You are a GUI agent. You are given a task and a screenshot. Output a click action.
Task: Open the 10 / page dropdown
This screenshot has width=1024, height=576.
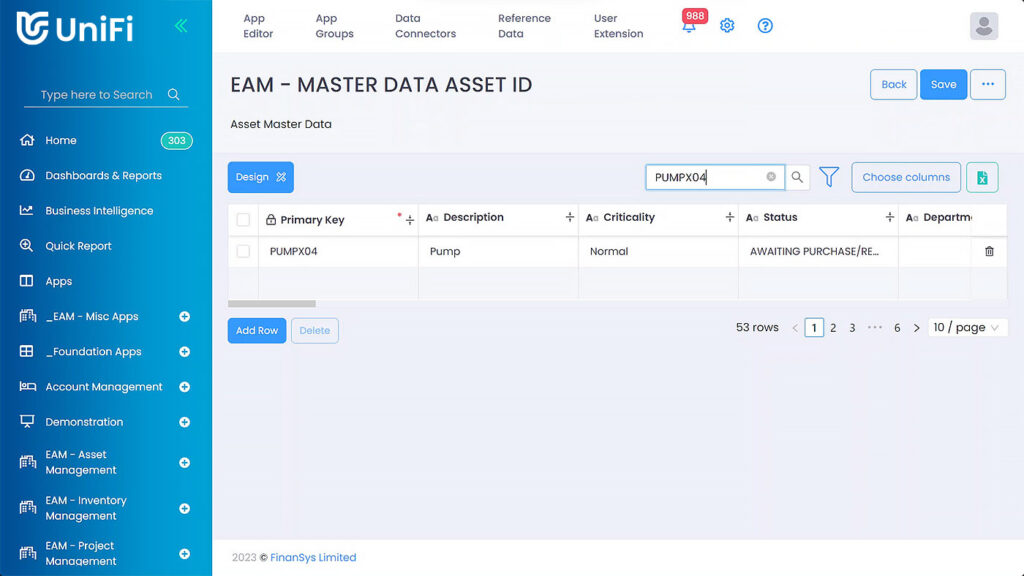pyautogui.click(x=966, y=327)
